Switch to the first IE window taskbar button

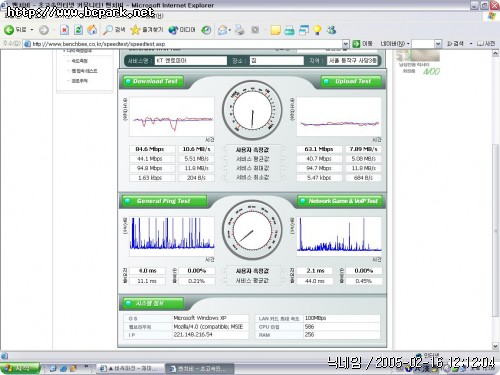[x=131, y=369]
